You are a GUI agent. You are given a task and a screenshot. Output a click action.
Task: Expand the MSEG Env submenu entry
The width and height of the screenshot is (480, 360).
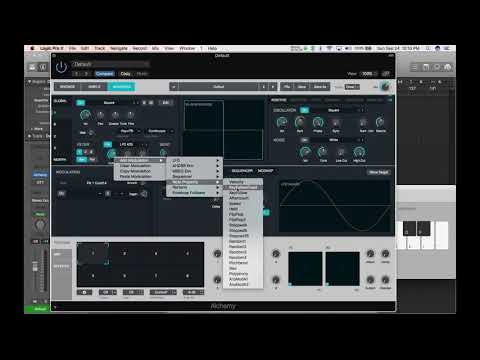(194, 171)
